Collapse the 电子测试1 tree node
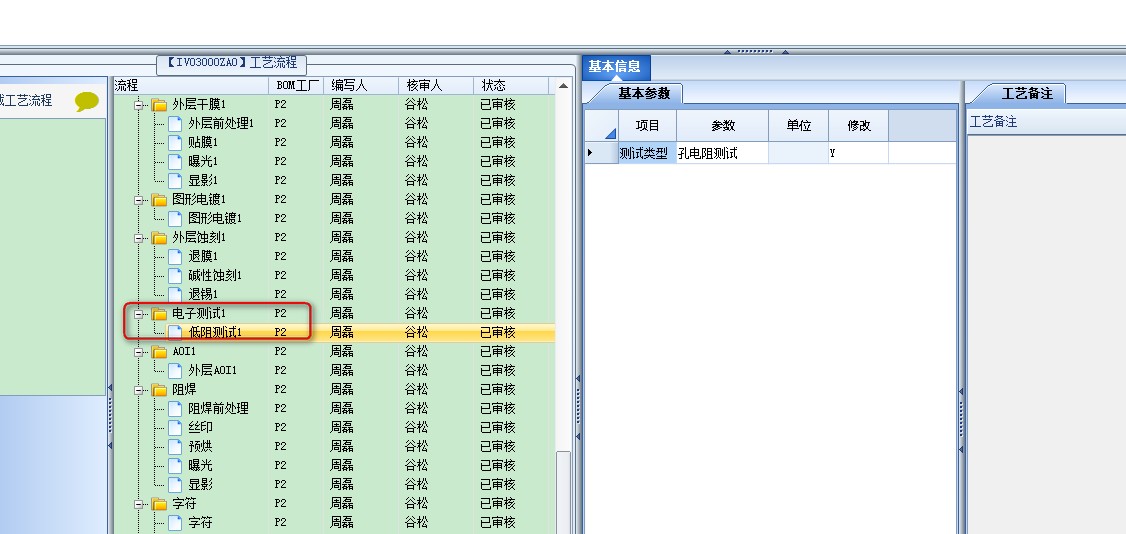Viewport: 1126px width, 534px height. pos(139,314)
